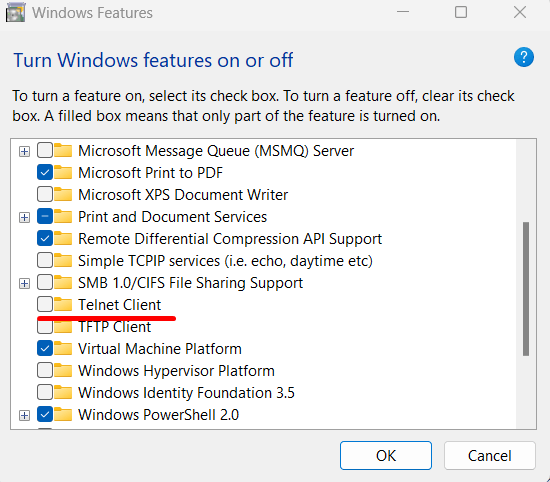Enable the Telnet Client checkbox
The image size is (550, 482).
[45, 304]
